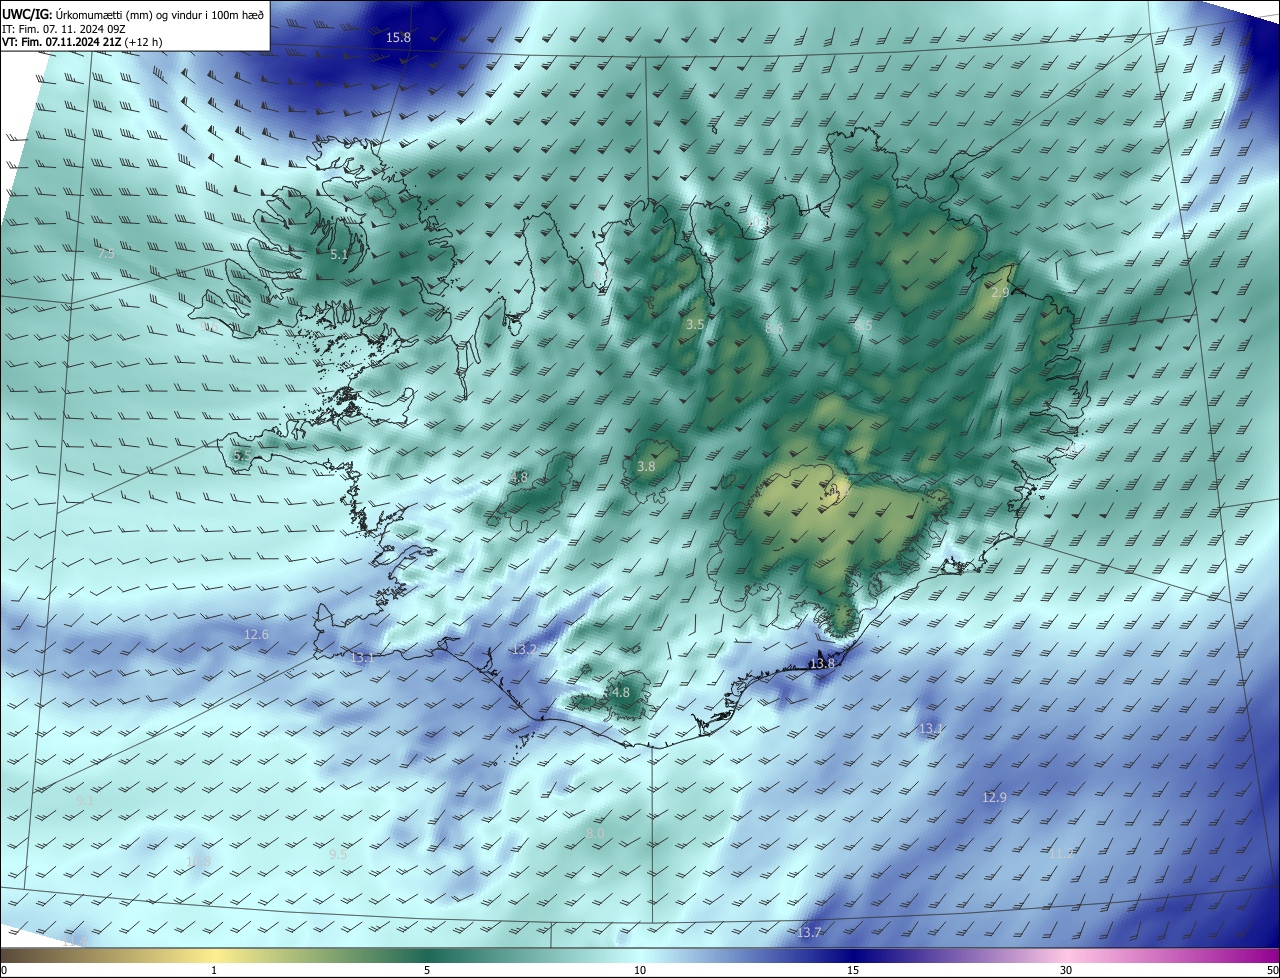Click the 5.1 value label over the Westfjords

339,255
